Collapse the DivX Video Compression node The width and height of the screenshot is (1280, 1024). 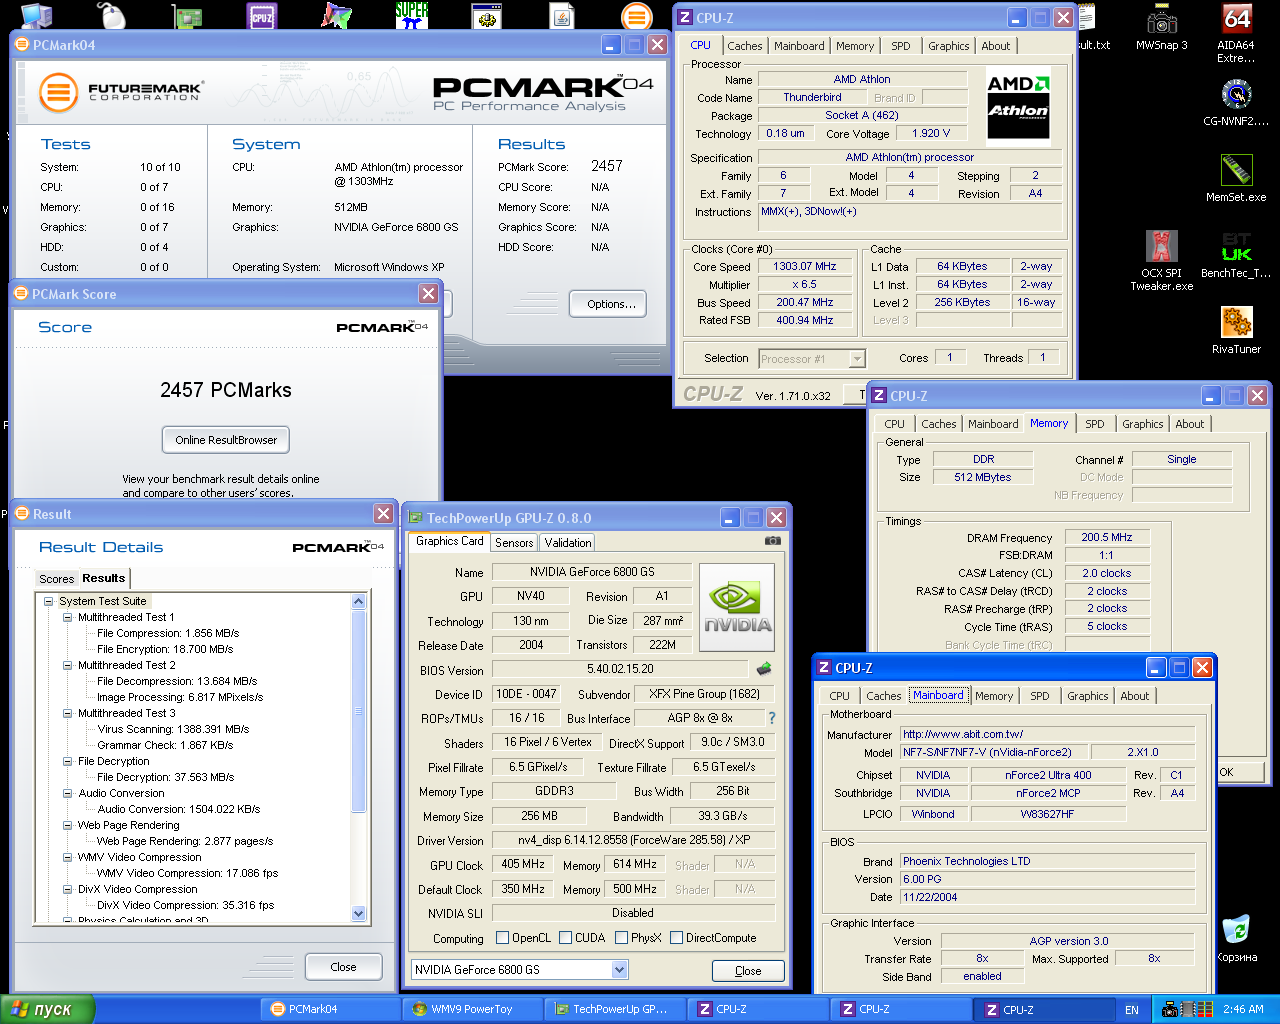click(68, 889)
